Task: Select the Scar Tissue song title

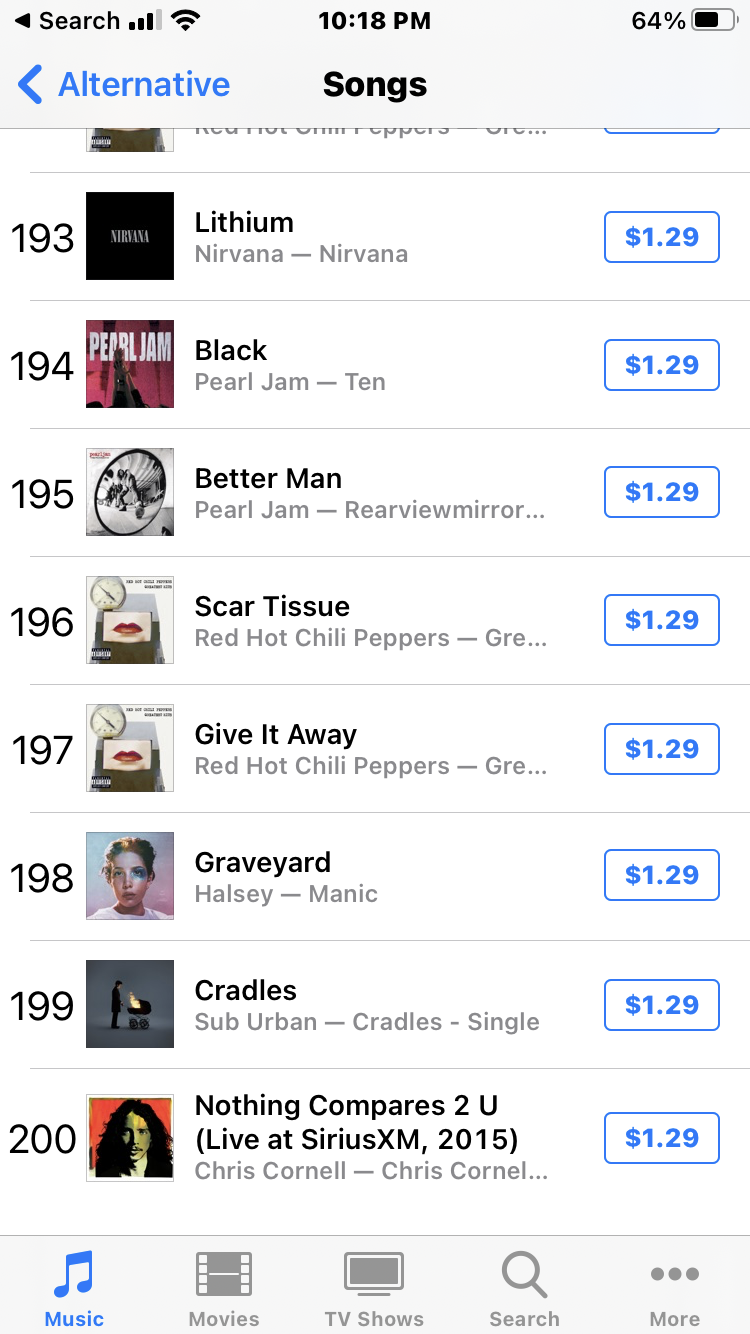Action: point(272,607)
